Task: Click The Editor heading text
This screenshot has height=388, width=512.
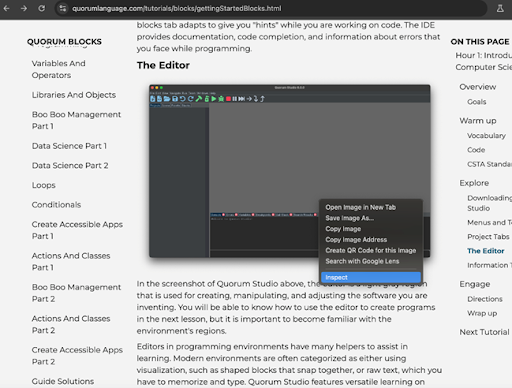Action: pyautogui.click(x=163, y=65)
